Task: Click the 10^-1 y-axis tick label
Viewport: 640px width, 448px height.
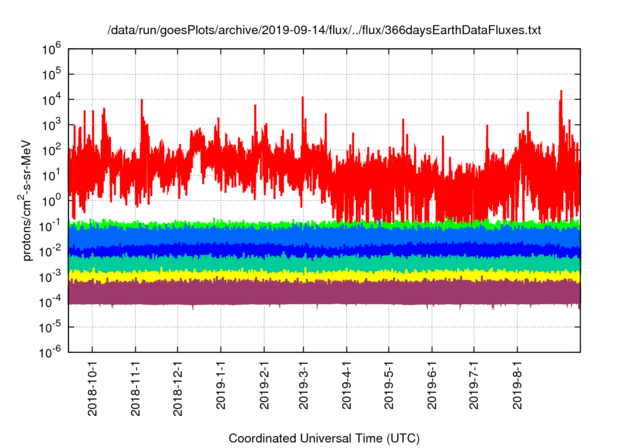Action: click(50, 226)
